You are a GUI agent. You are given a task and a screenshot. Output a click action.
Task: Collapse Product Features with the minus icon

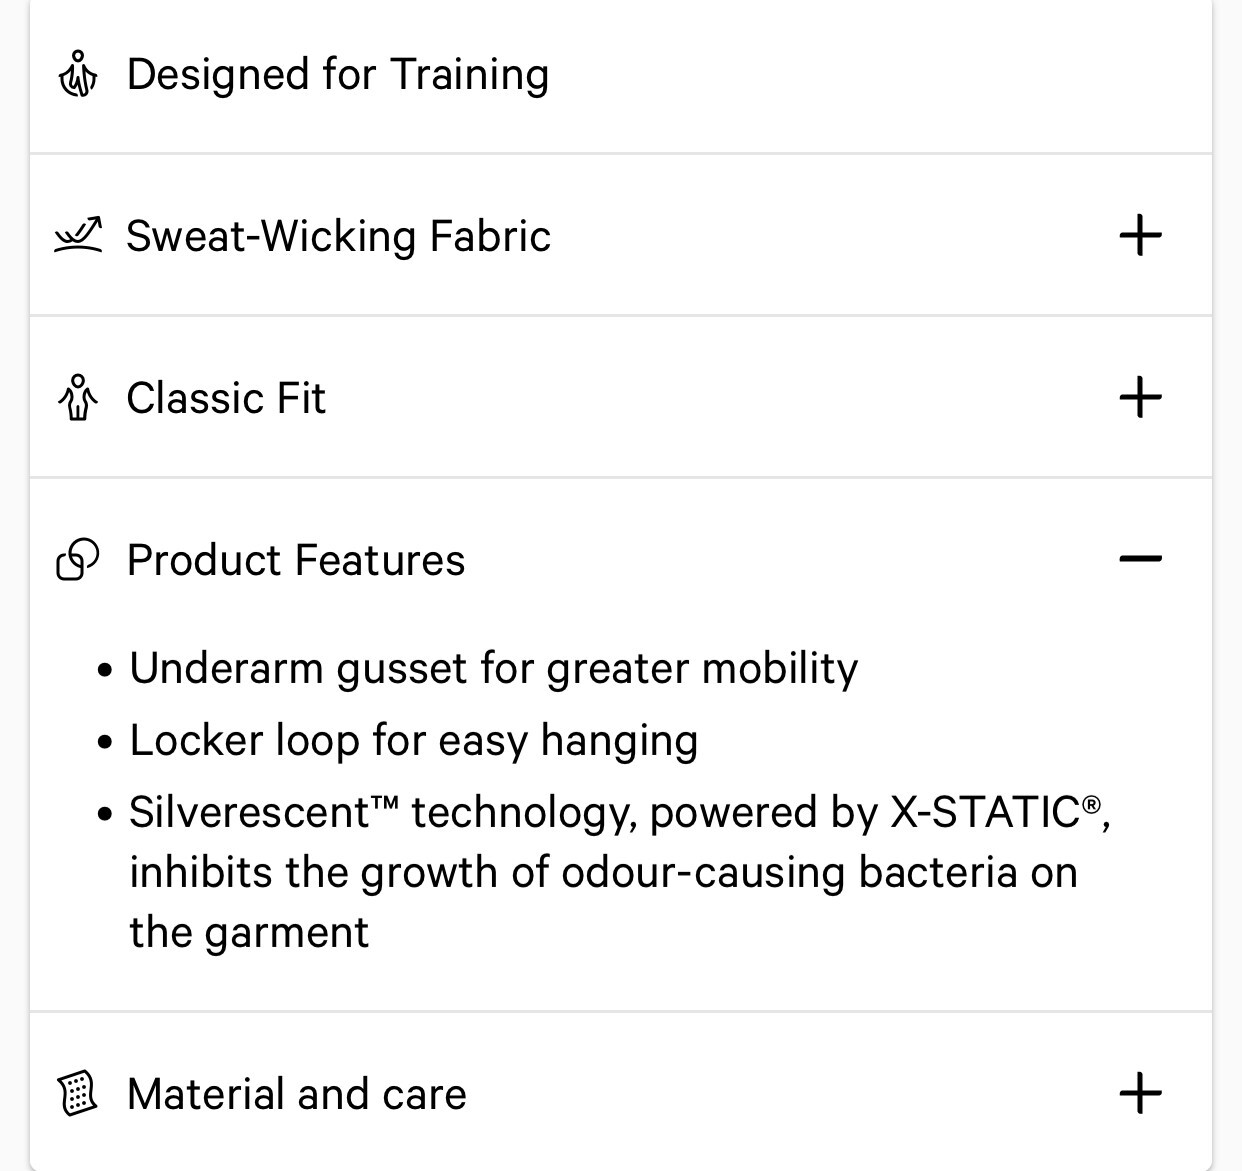(x=1140, y=559)
